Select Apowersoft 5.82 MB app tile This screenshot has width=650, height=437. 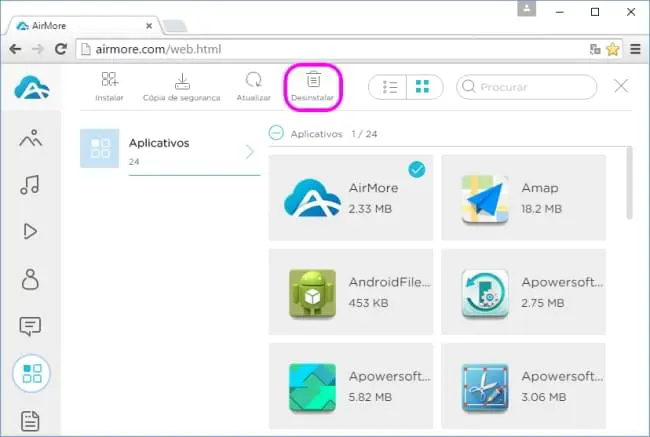(351, 386)
